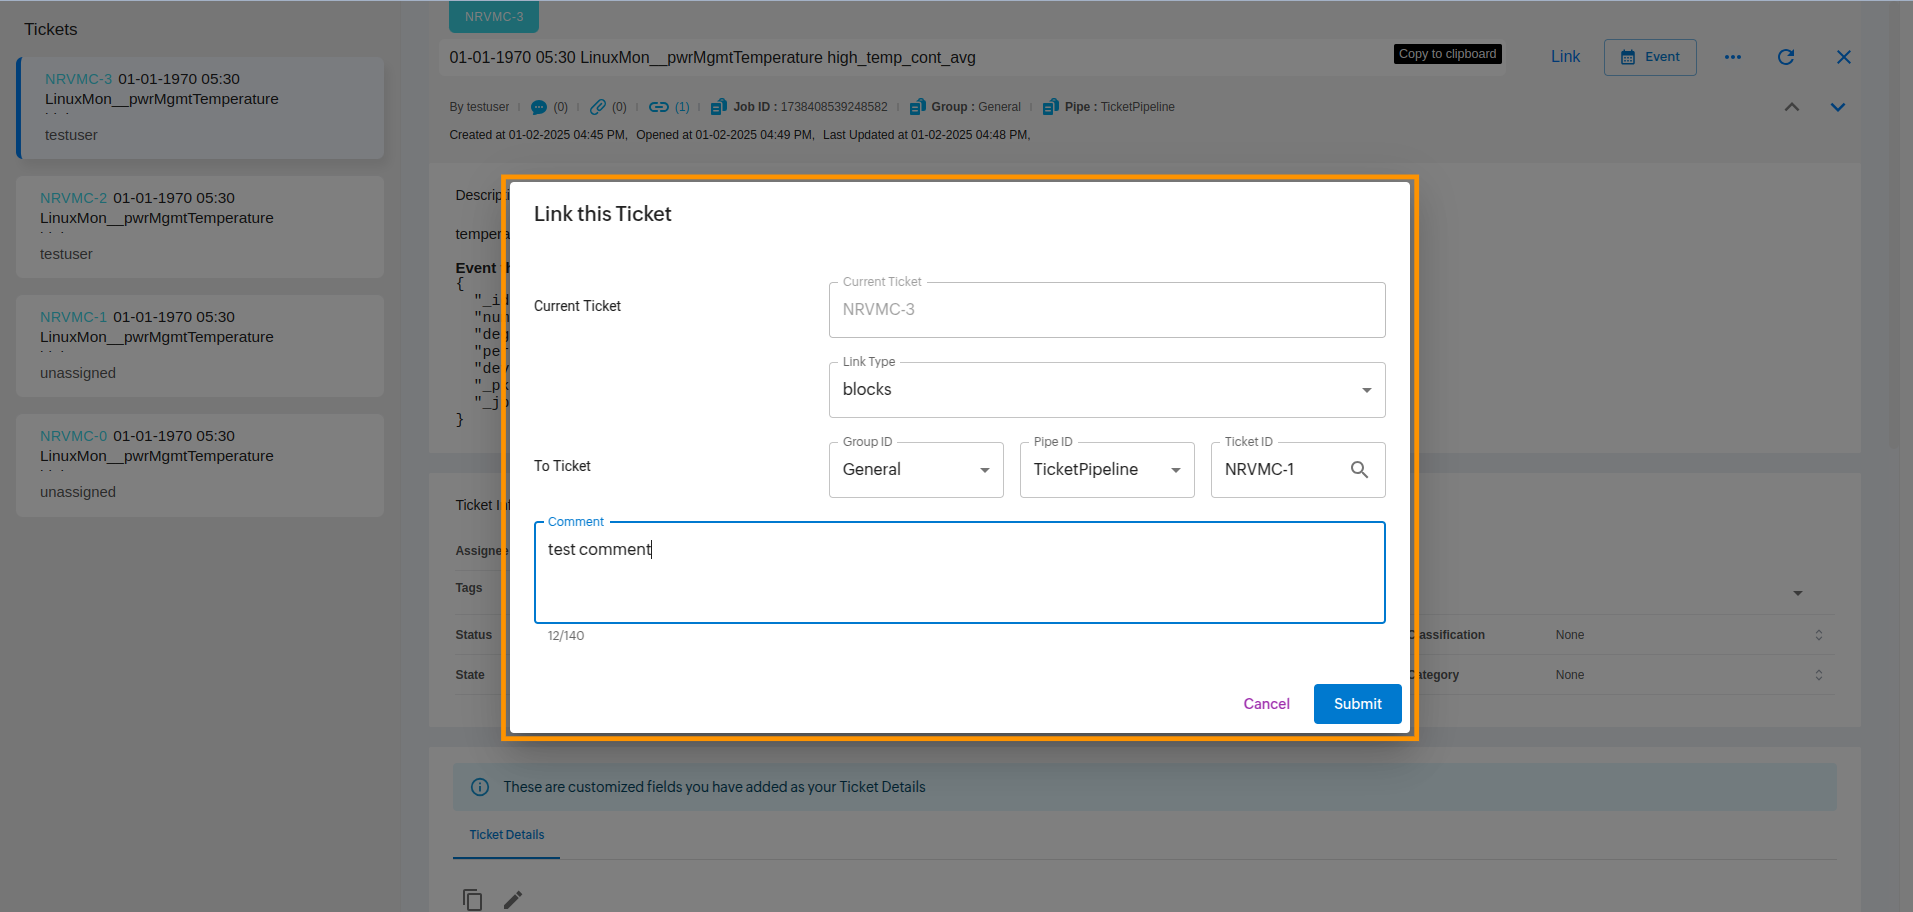Image resolution: width=1913 pixels, height=912 pixels.
Task: Switch to the Ticket Details tab
Action: point(507,835)
